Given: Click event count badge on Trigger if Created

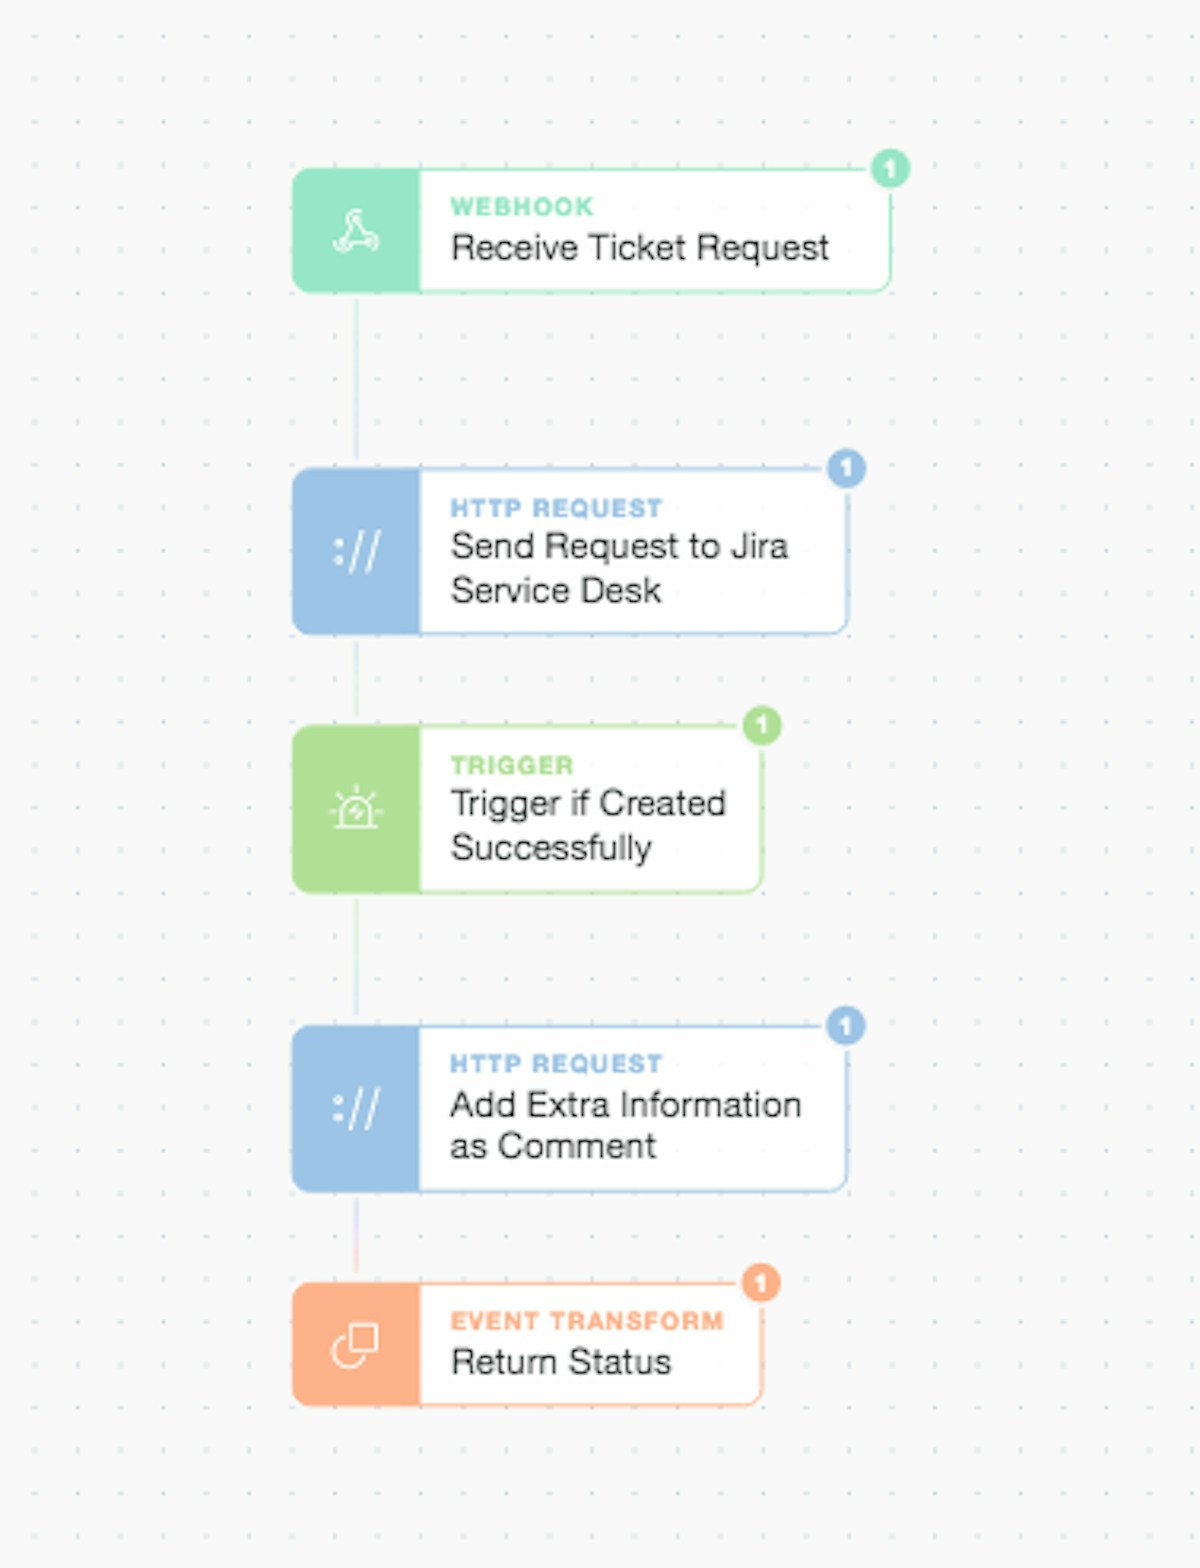Looking at the screenshot, I should coord(762,725).
